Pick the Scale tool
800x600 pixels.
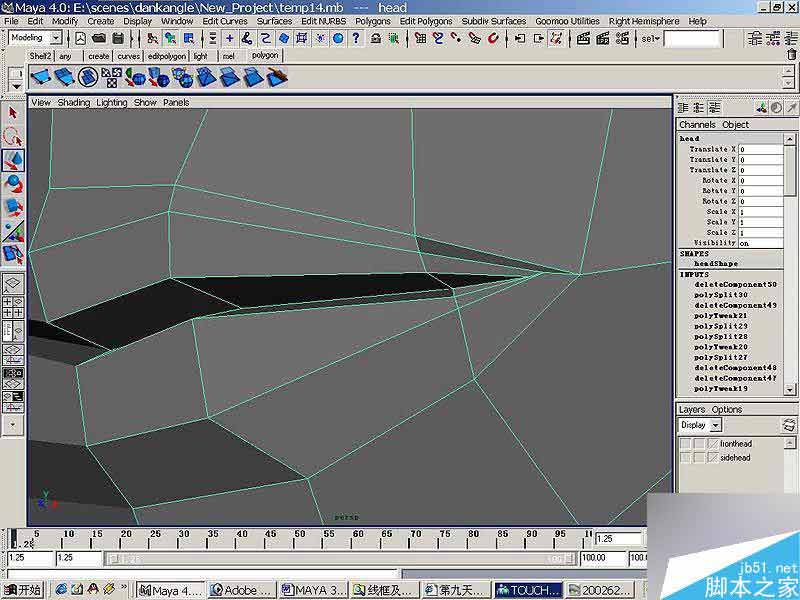pyautogui.click(x=13, y=207)
